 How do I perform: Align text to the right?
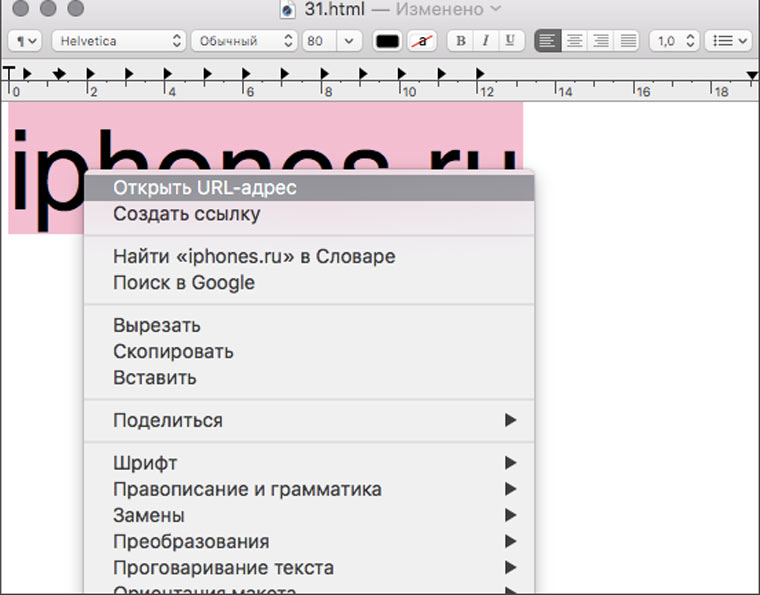tap(601, 41)
